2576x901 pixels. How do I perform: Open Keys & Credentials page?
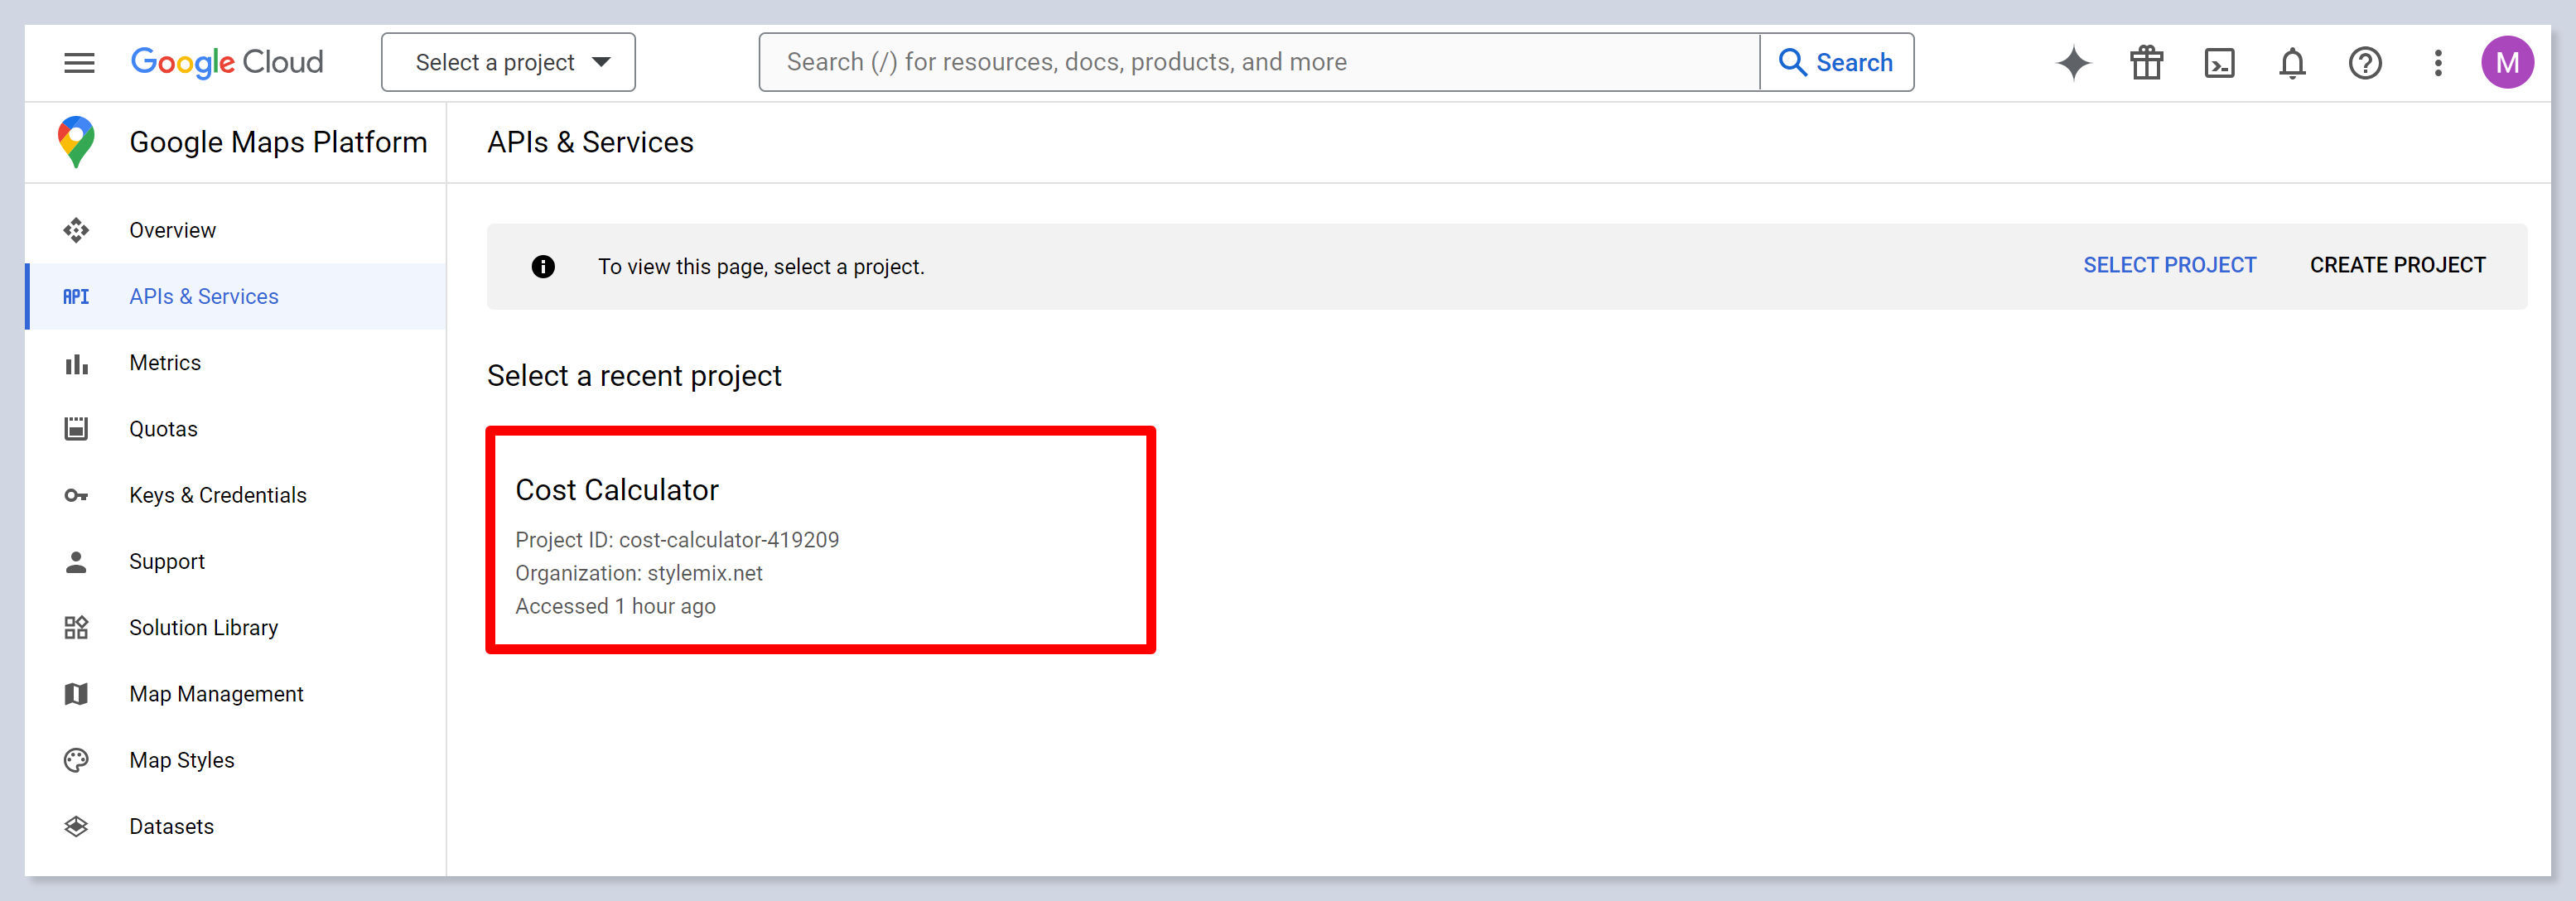coord(217,495)
